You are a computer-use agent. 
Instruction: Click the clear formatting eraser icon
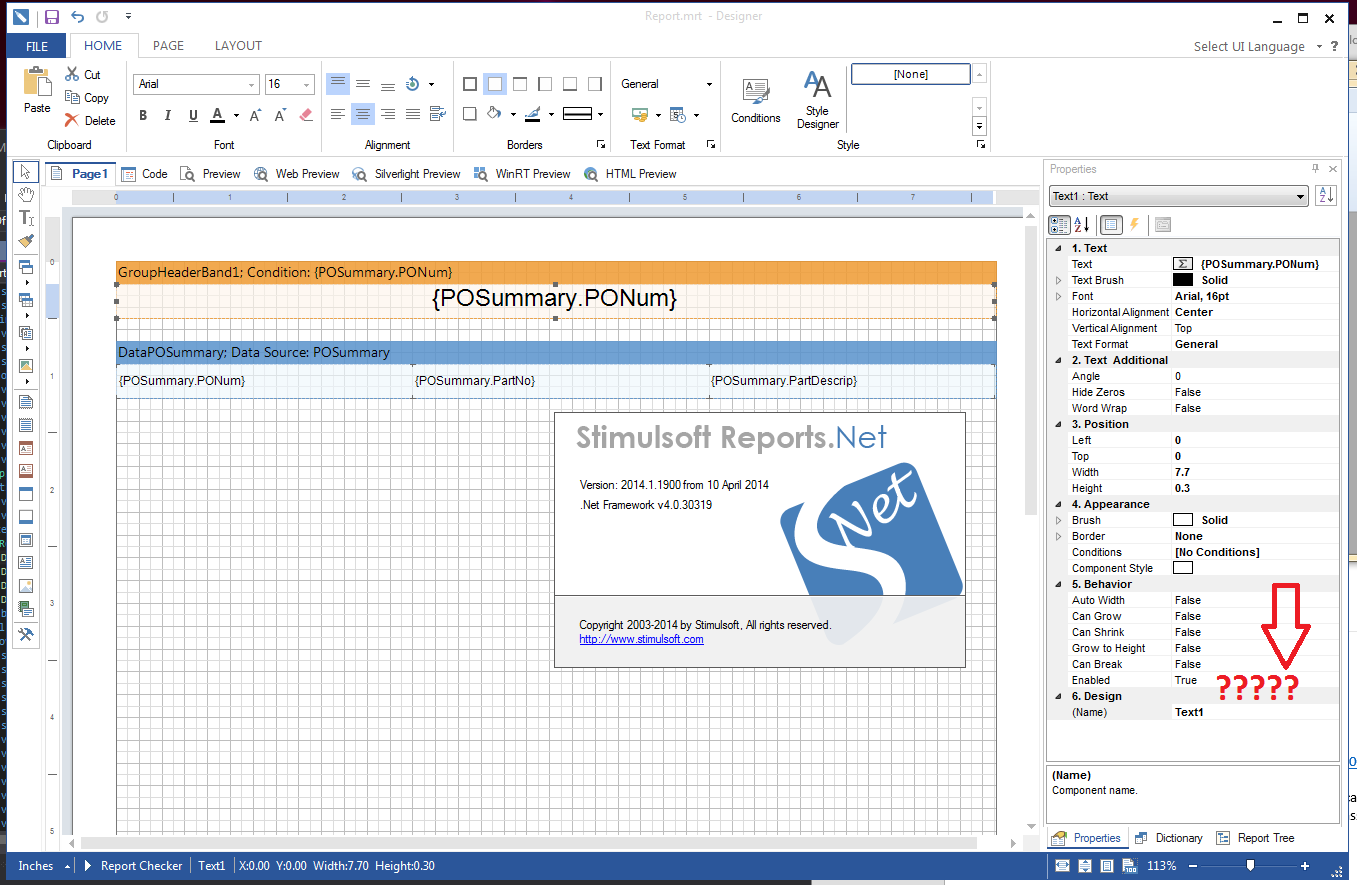click(x=306, y=115)
